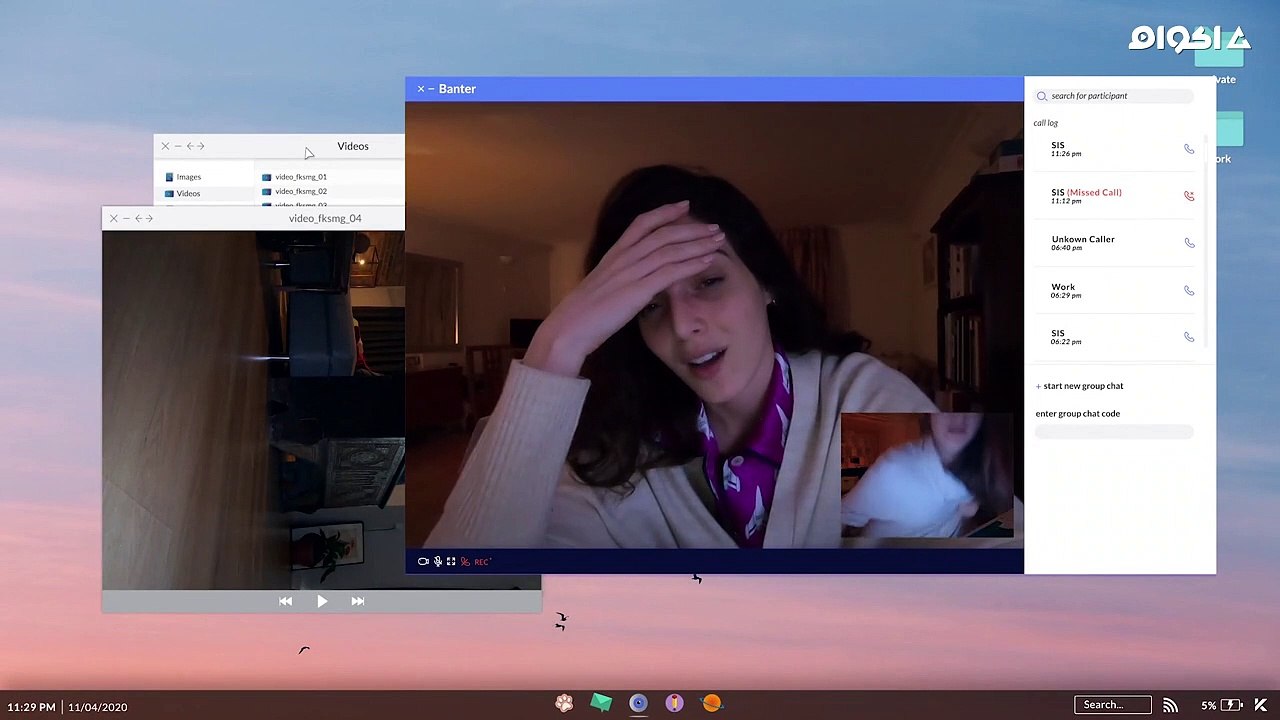Viewport: 1280px width, 720px height.
Task: Launch the pencil app in the dock
Action: coord(675,703)
